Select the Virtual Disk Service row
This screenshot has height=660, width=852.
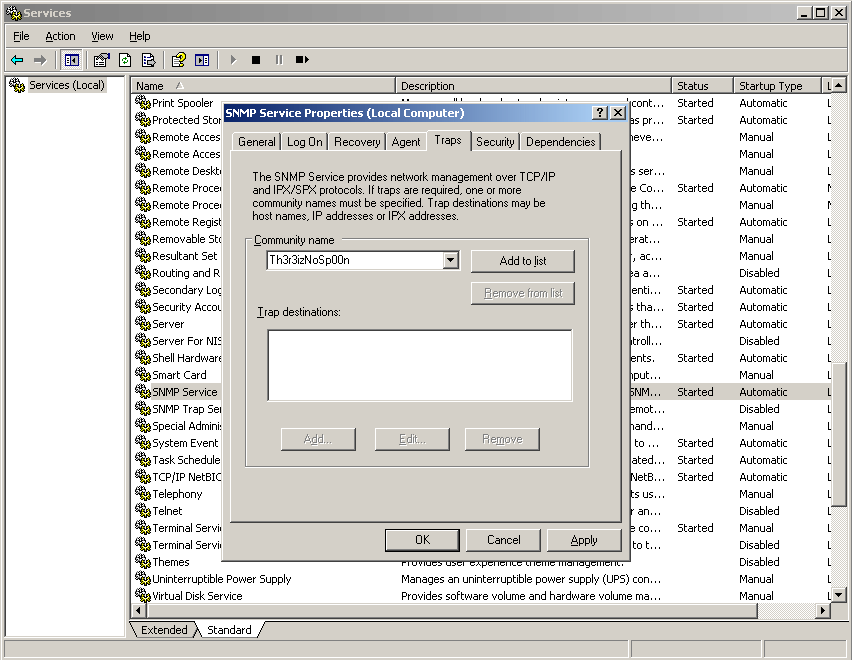197,596
